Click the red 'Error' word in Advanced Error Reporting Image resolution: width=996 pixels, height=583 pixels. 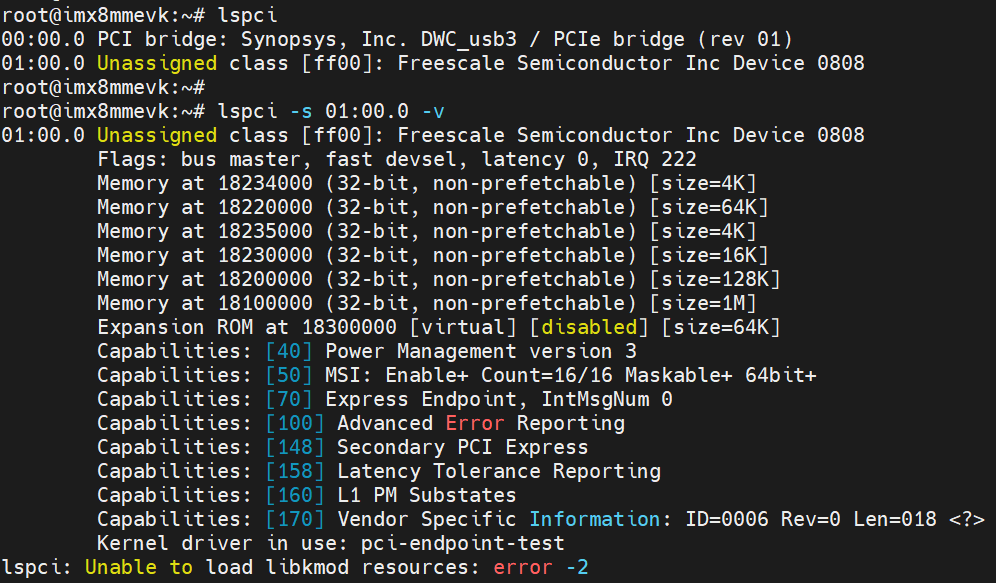[474, 423]
